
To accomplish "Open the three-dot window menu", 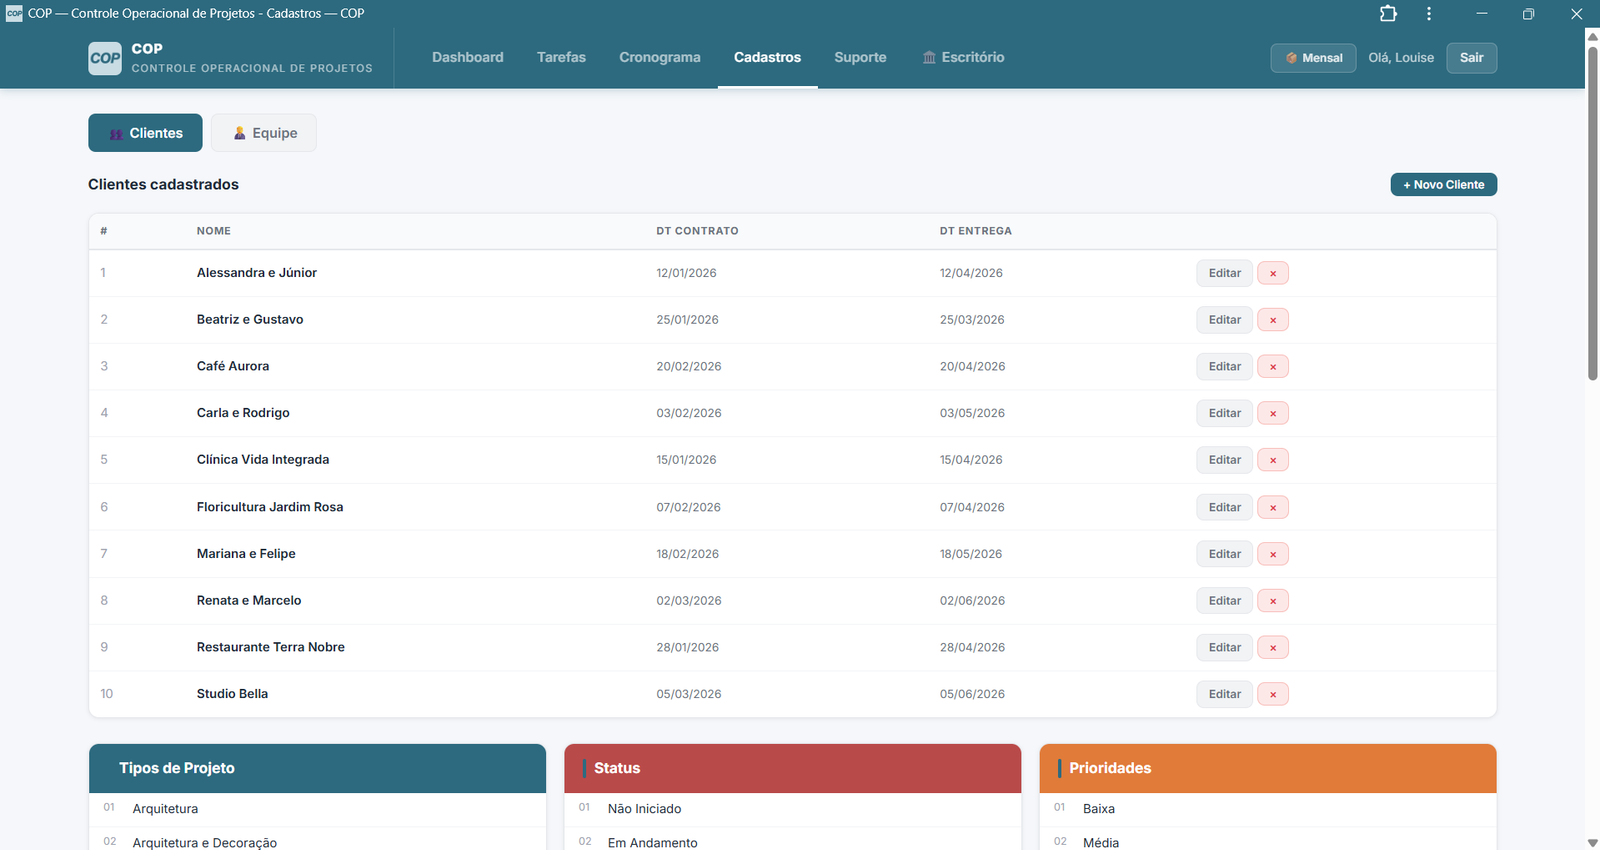I will tap(1429, 14).
